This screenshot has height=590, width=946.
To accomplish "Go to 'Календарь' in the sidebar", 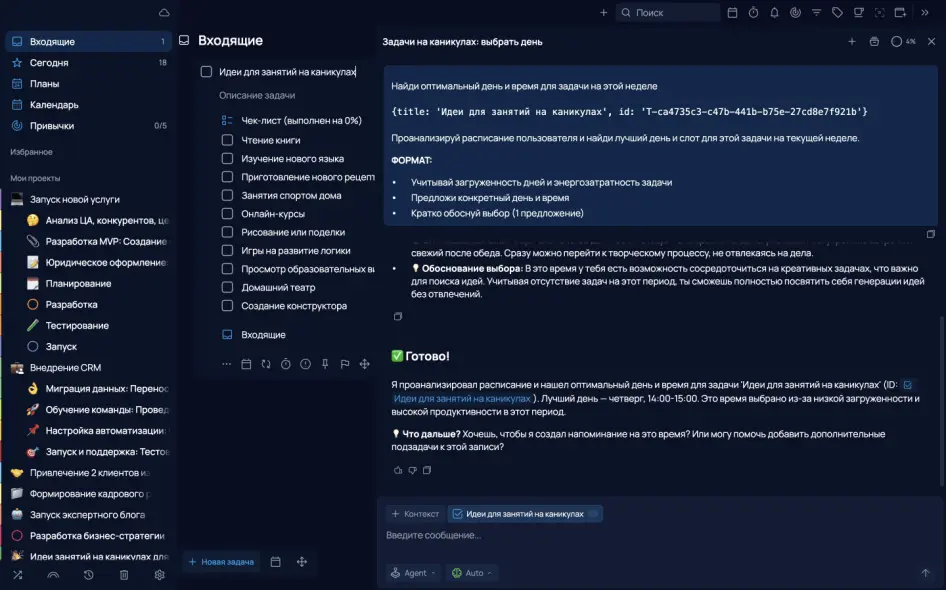I will pyautogui.click(x=54, y=105).
